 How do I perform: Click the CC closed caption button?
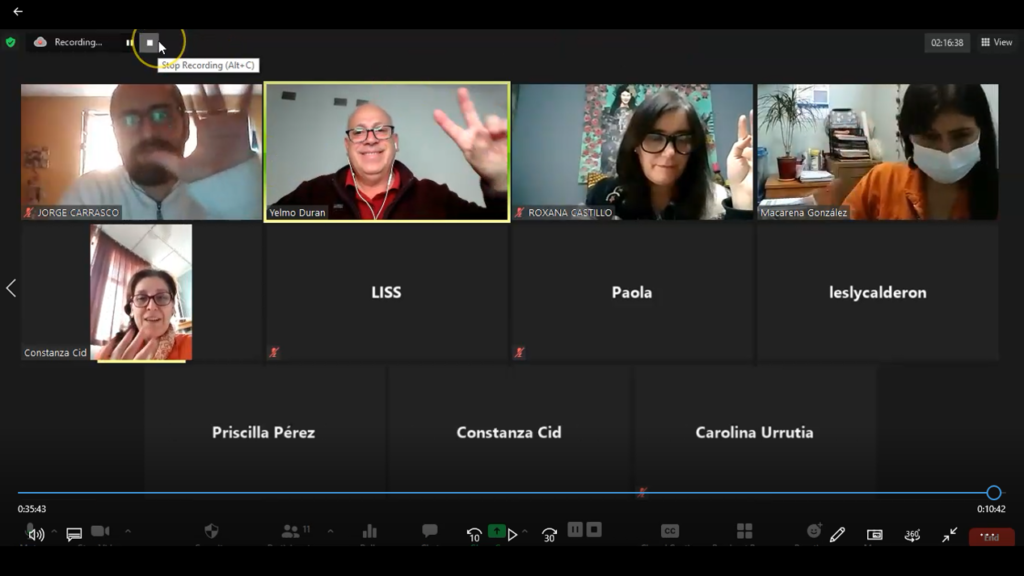(x=670, y=531)
